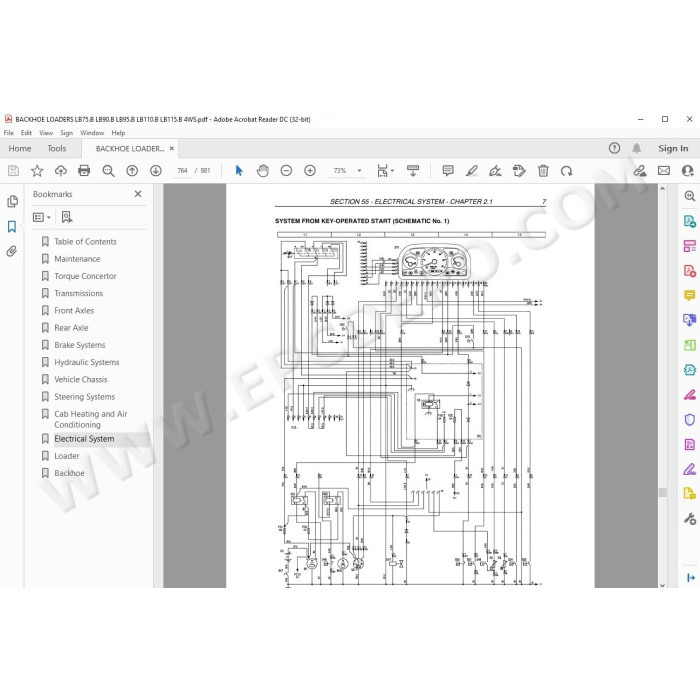Click the scrolling mode keyboard icon
Image resolution: width=700 pixels, height=700 pixels.
pos(413,171)
